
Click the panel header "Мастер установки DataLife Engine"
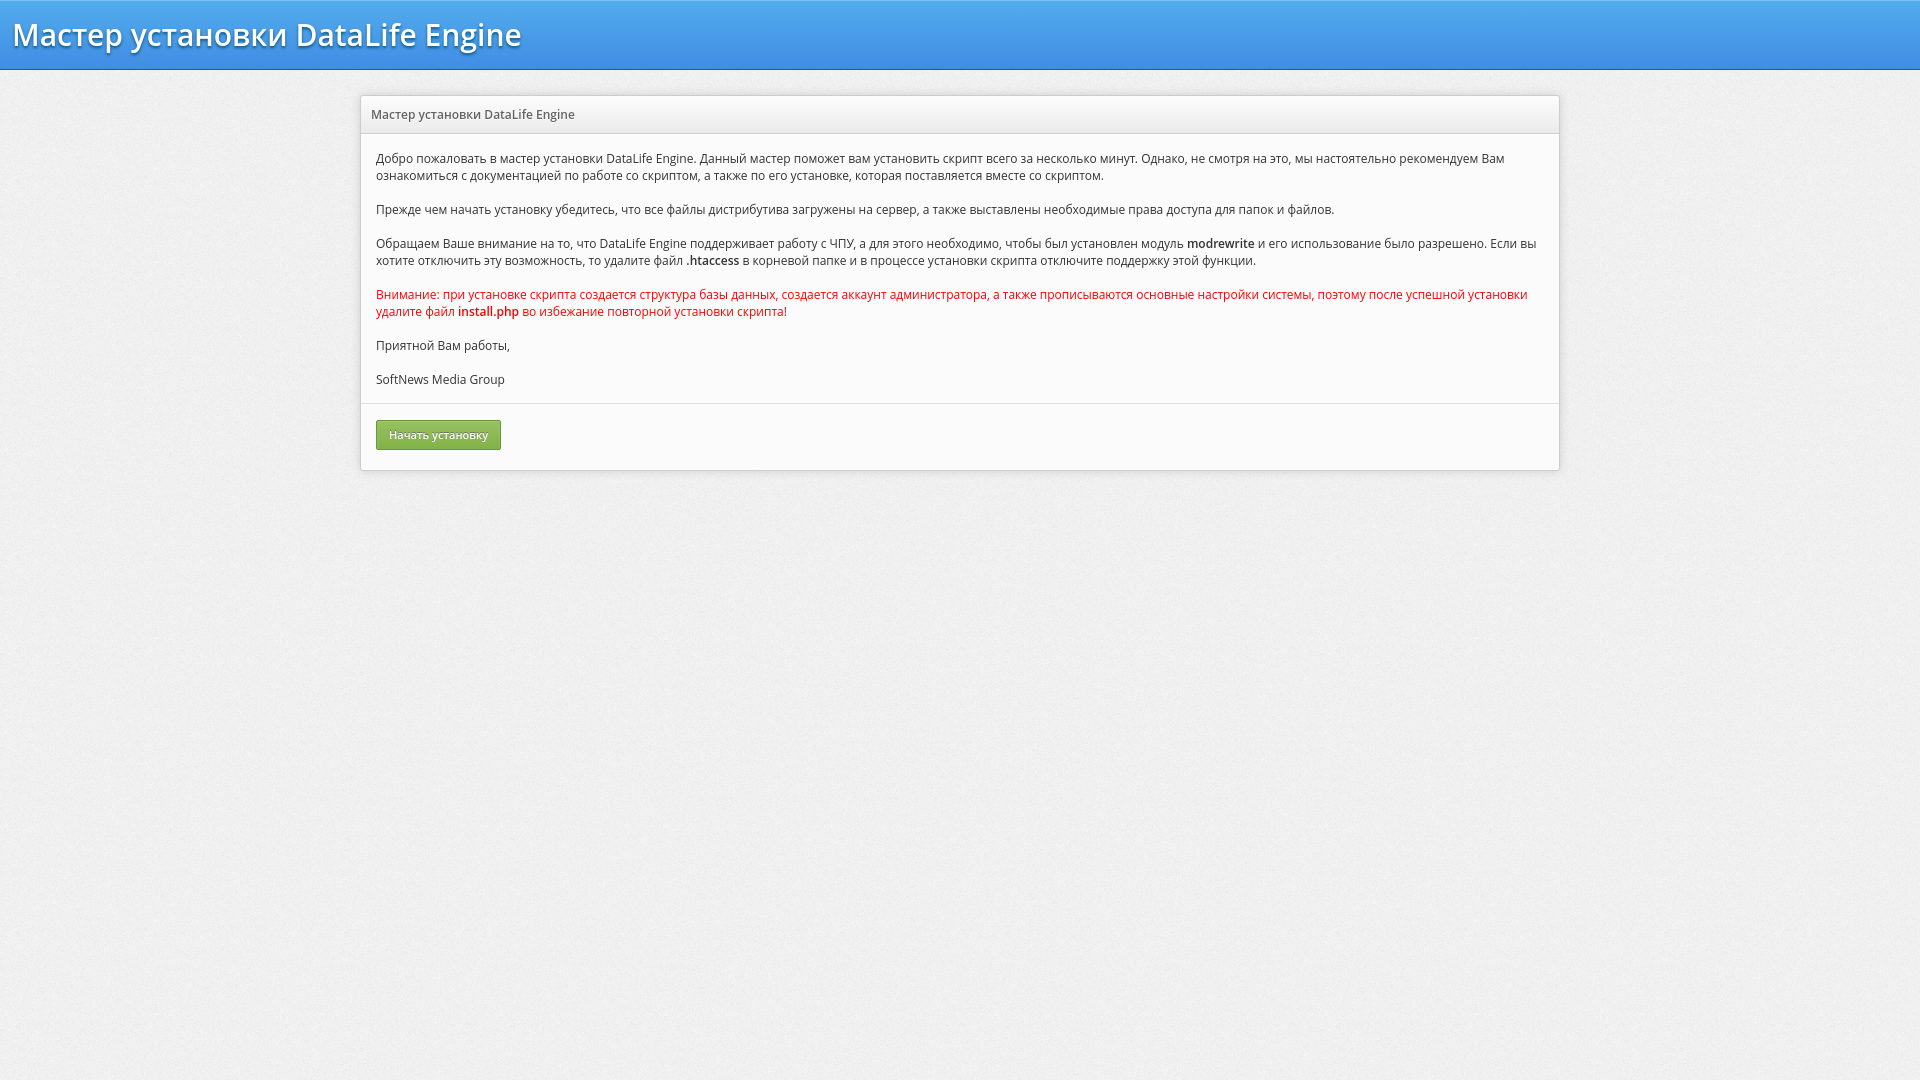pos(473,115)
